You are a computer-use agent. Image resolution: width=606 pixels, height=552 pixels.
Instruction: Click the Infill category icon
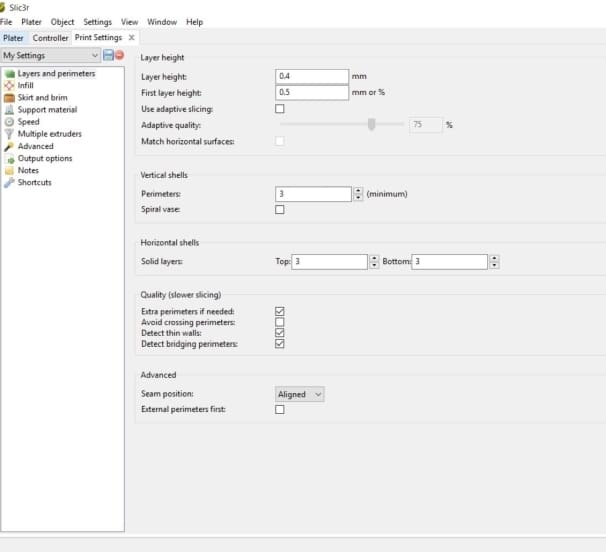coord(9,85)
